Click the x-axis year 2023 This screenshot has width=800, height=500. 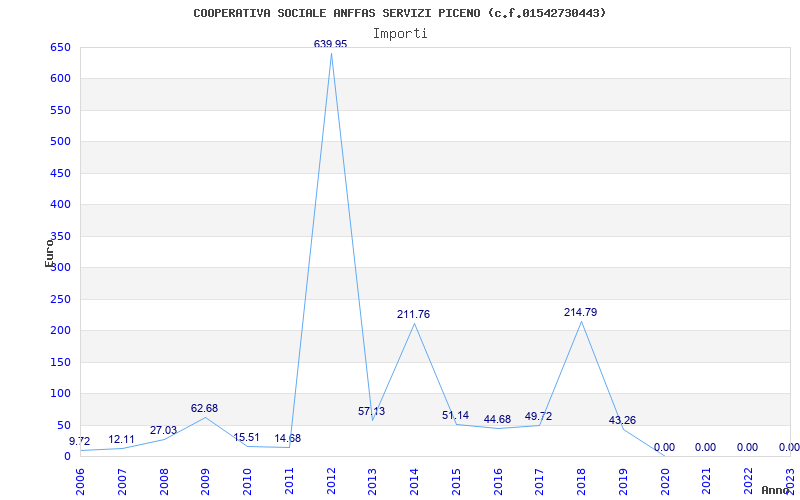(x=790, y=481)
